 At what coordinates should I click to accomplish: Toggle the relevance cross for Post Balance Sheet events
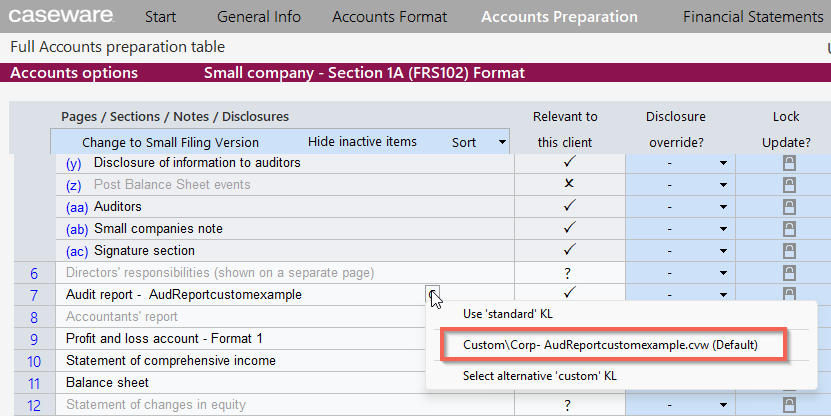pos(569,183)
